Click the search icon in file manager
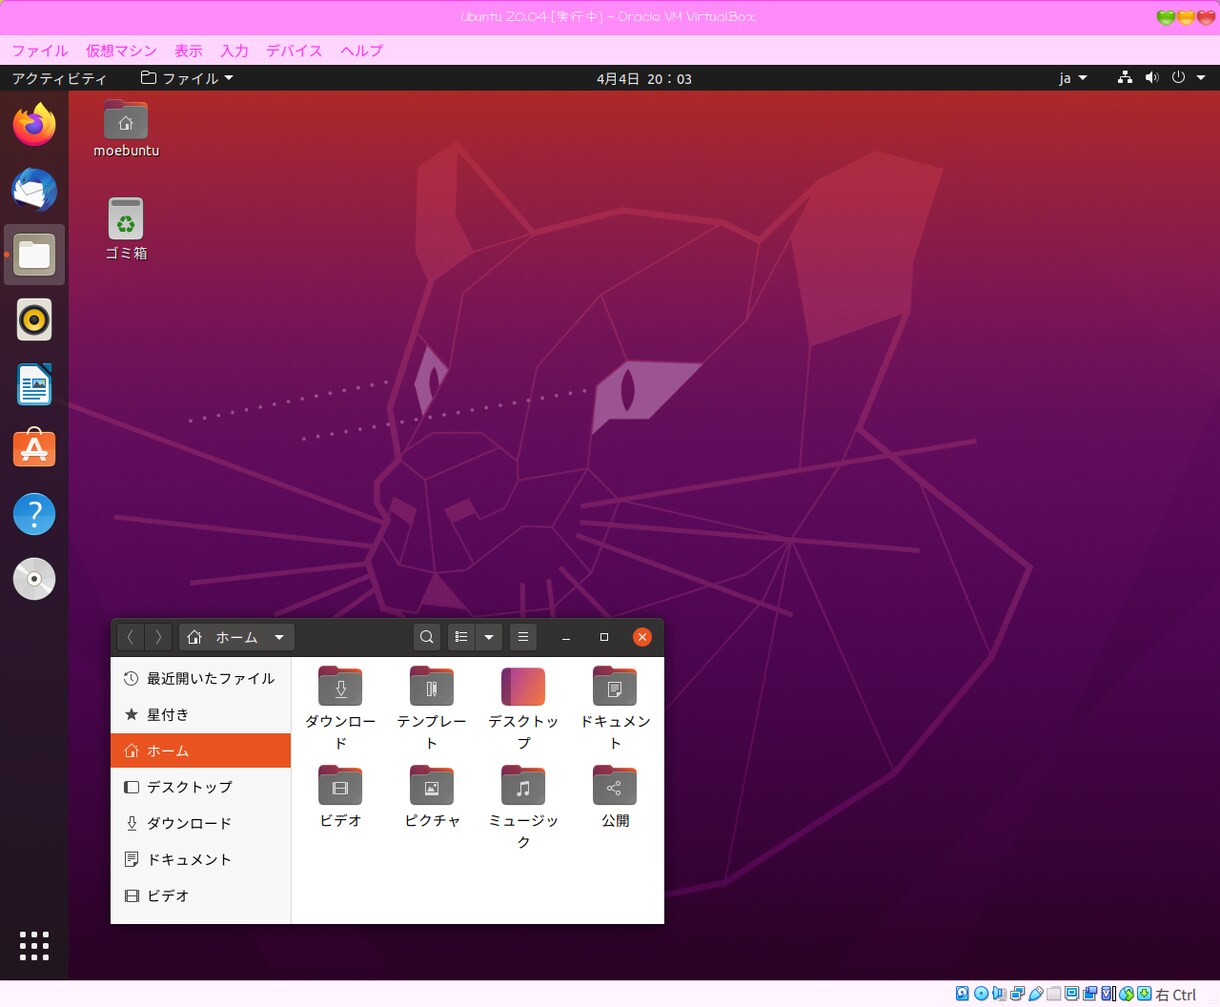Screen dimensions: 1220x1007 (427, 637)
